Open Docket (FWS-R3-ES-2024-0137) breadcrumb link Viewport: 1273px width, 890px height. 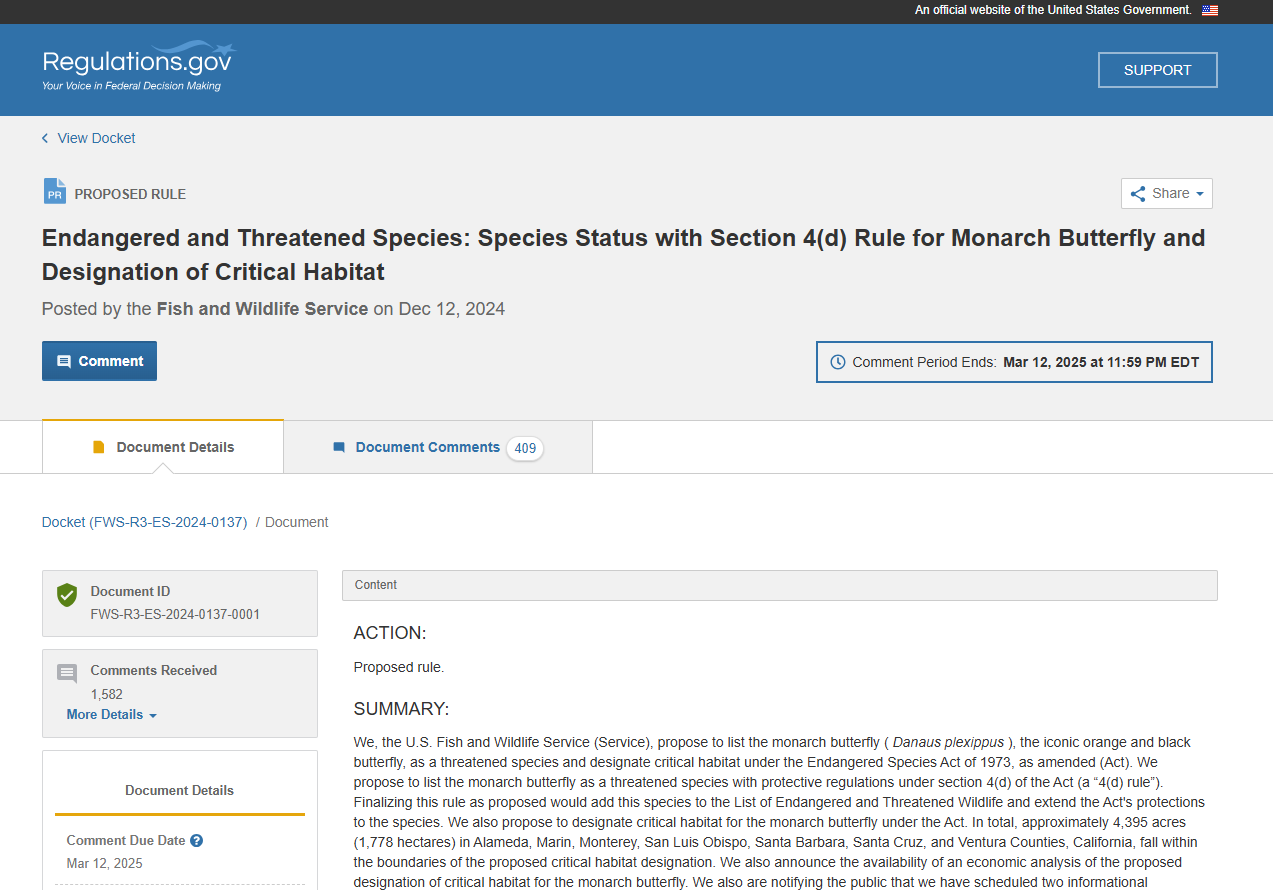[144, 522]
